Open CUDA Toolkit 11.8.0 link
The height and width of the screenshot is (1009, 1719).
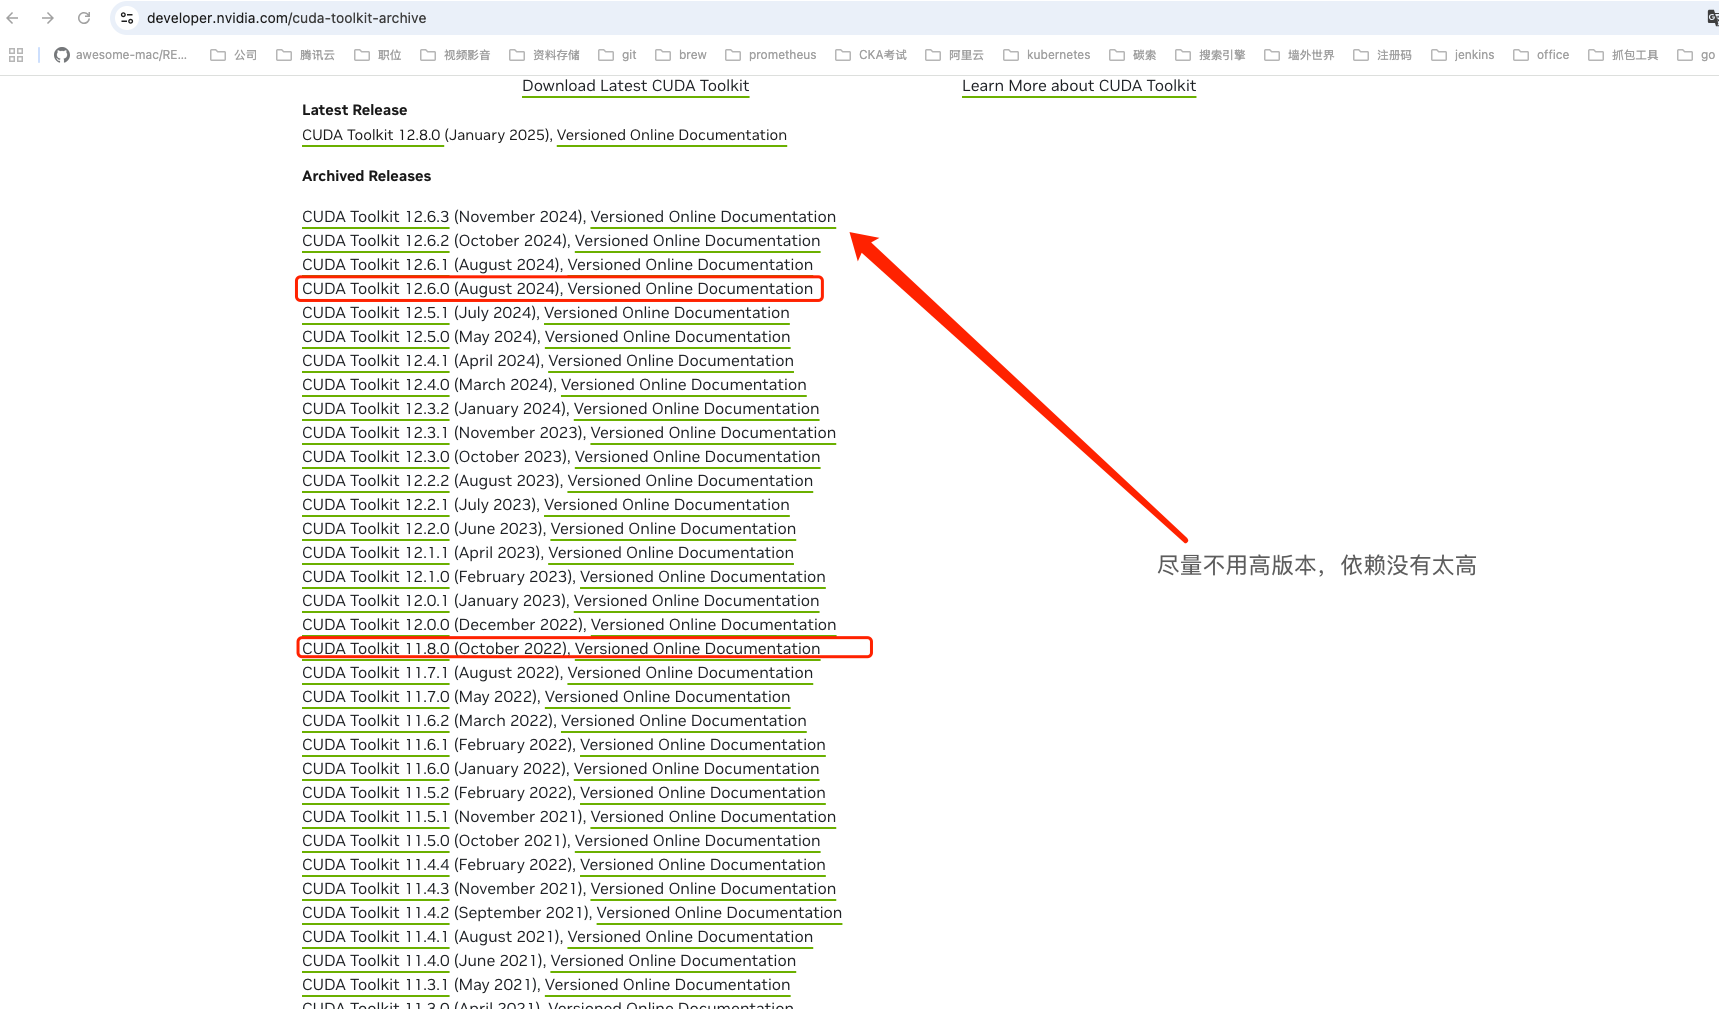click(x=376, y=649)
